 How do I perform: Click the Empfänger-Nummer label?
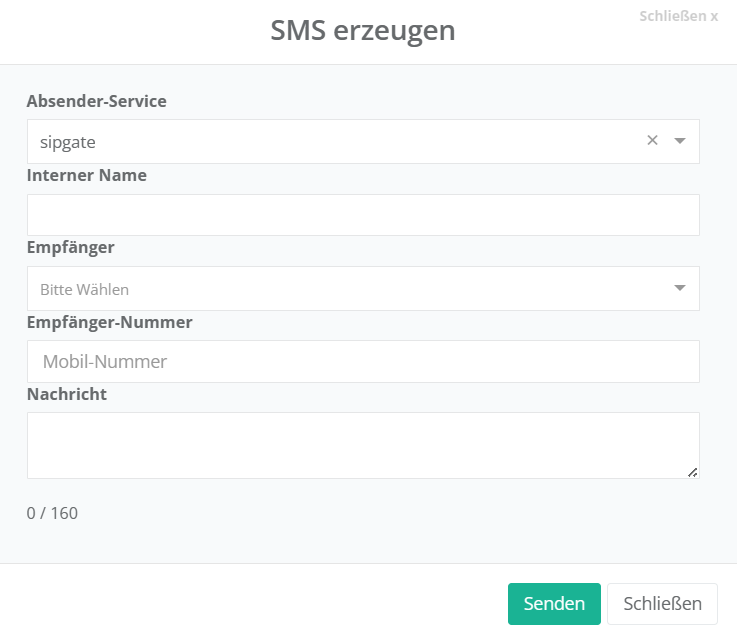[x=110, y=322]
